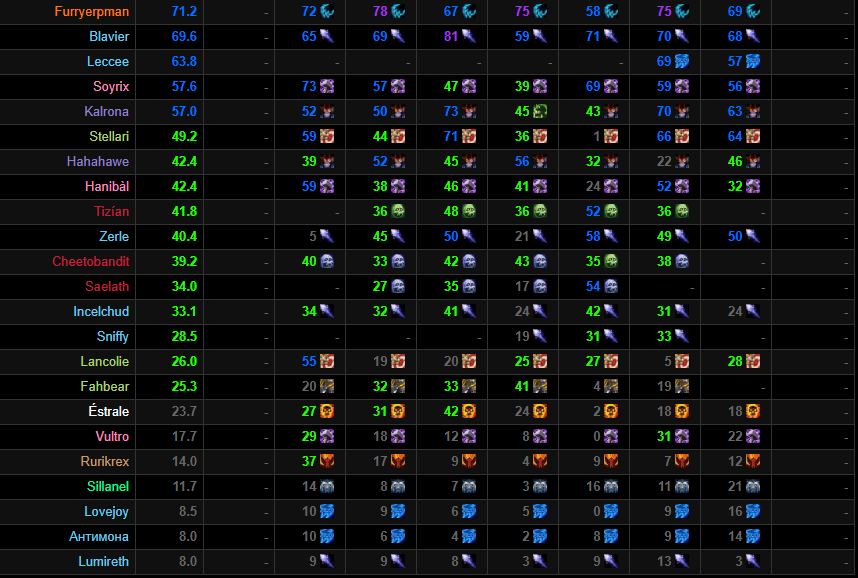Viewport: 858px width, 578px height.
Task: Open the Lumireth player link
Action: point(103,562)
